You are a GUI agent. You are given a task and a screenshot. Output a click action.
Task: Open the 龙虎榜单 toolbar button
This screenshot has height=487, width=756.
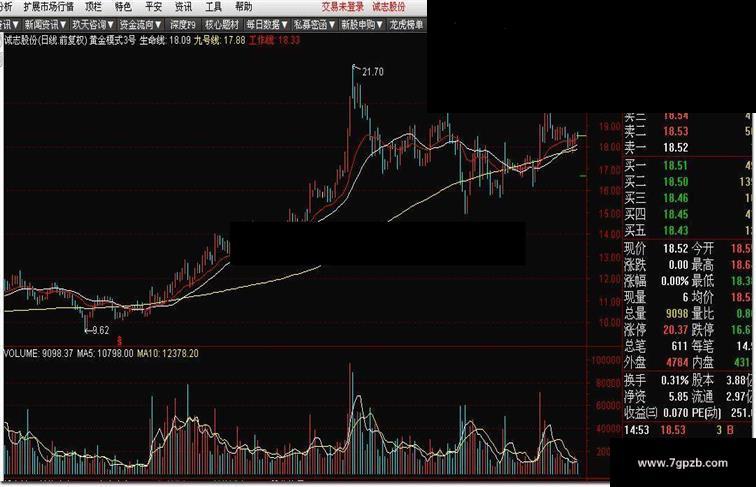406,24
